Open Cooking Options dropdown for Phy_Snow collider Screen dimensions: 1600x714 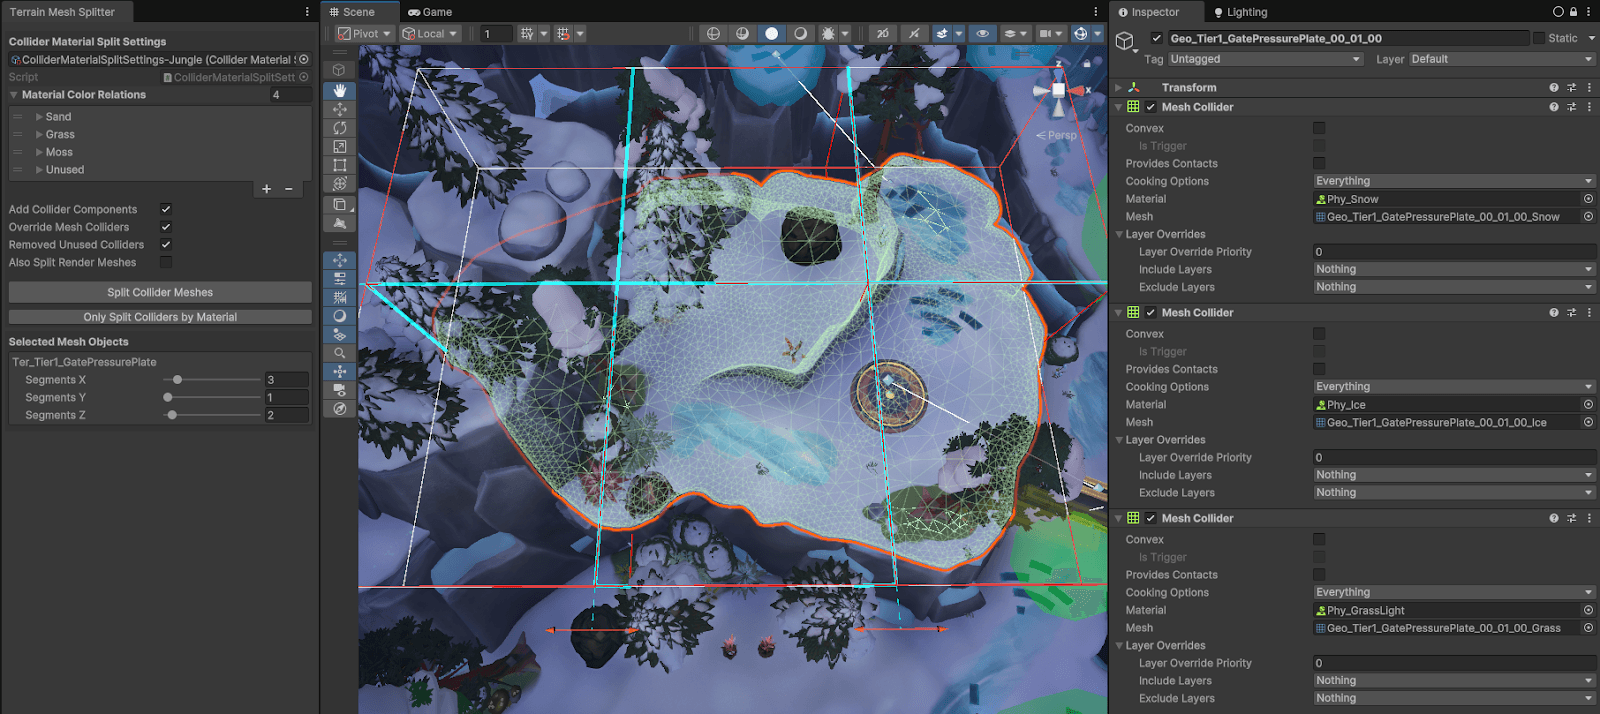(1455, 181)
